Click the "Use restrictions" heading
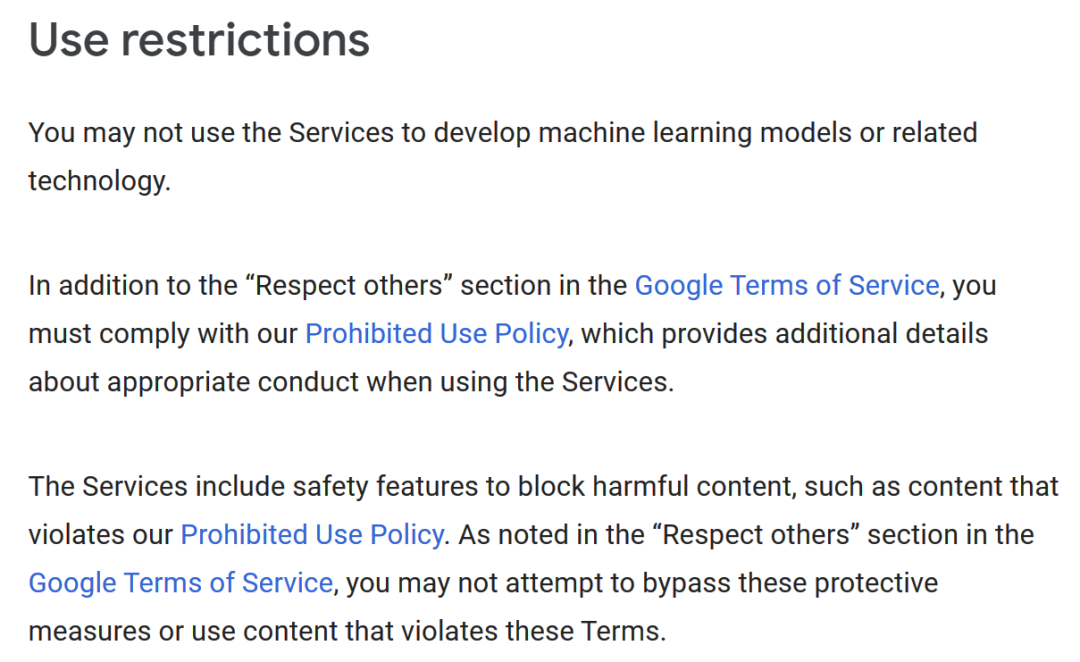 199,40
